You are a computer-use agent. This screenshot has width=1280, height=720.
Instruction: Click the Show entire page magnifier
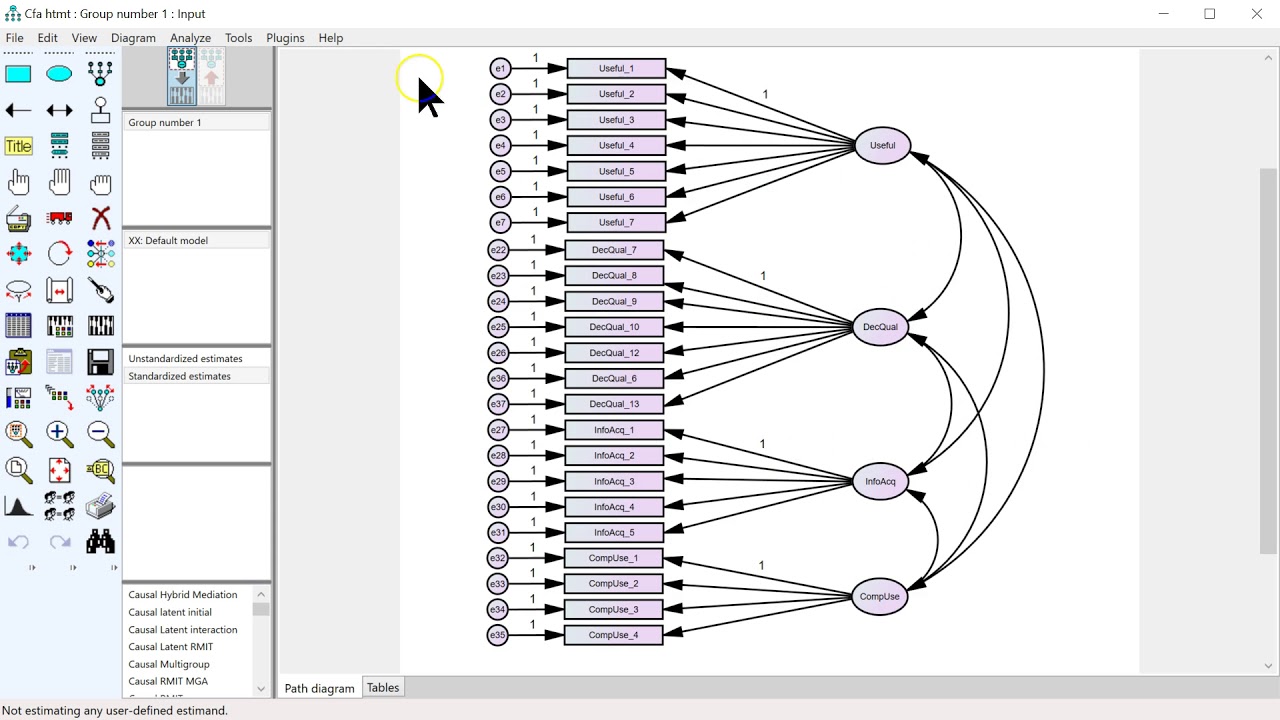pyautogui.click(x=18, y=470)
